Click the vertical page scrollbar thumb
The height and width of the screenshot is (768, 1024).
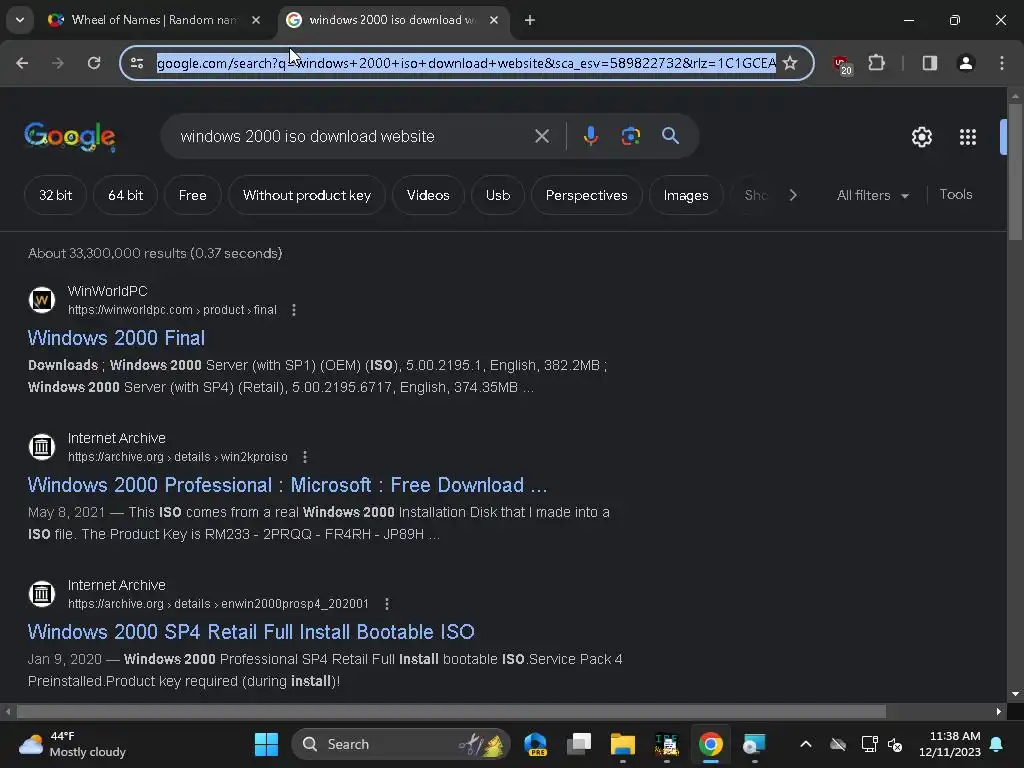click(x=1015, y=172)
